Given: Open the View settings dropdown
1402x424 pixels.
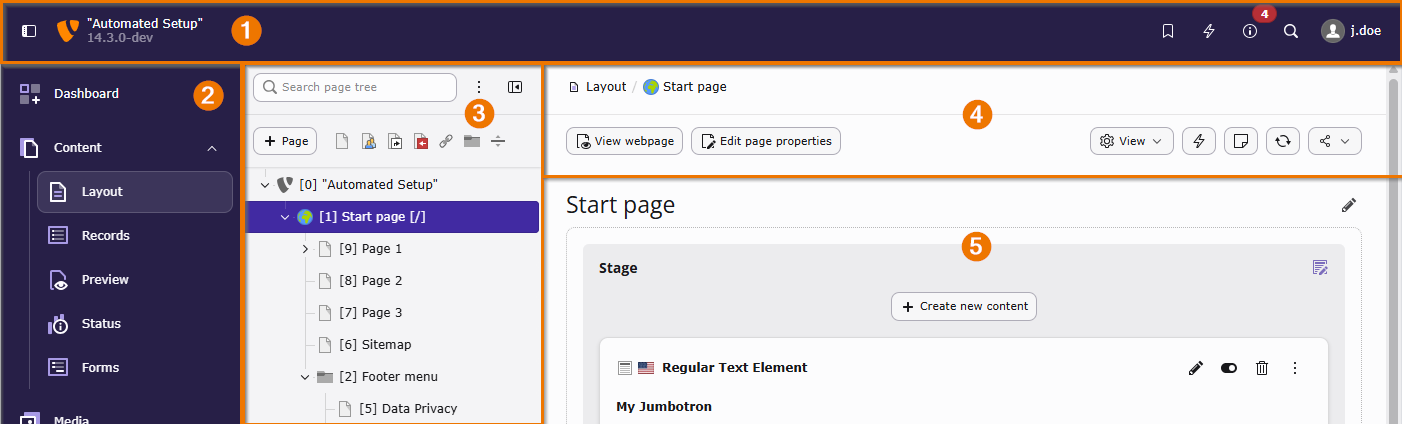Looking at the screenshot, I should pyautogui.click(x=1132, y=142).
